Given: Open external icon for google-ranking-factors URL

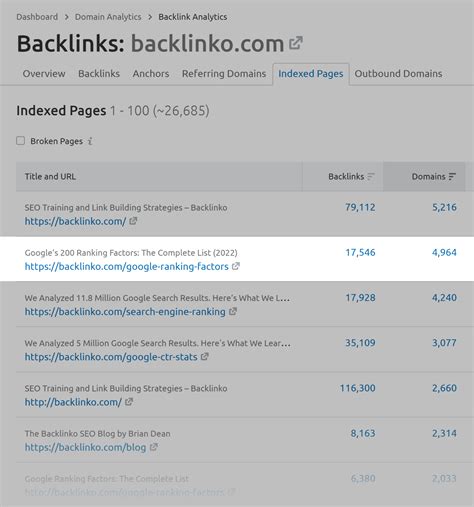Looking at the screenshot, I should [236, 266].
